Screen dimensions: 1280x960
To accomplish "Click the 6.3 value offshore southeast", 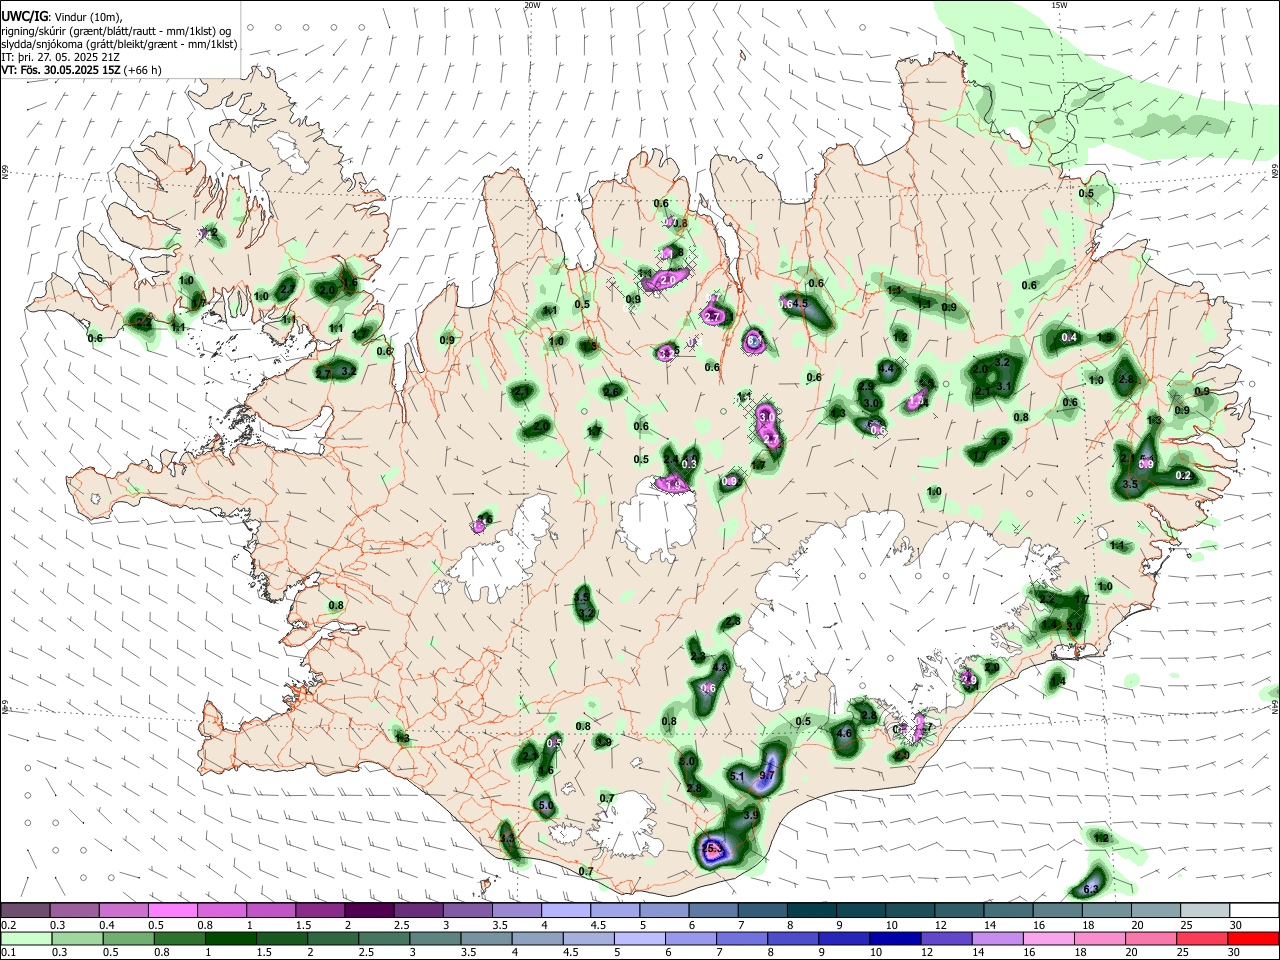I will tap(1091, 889).
